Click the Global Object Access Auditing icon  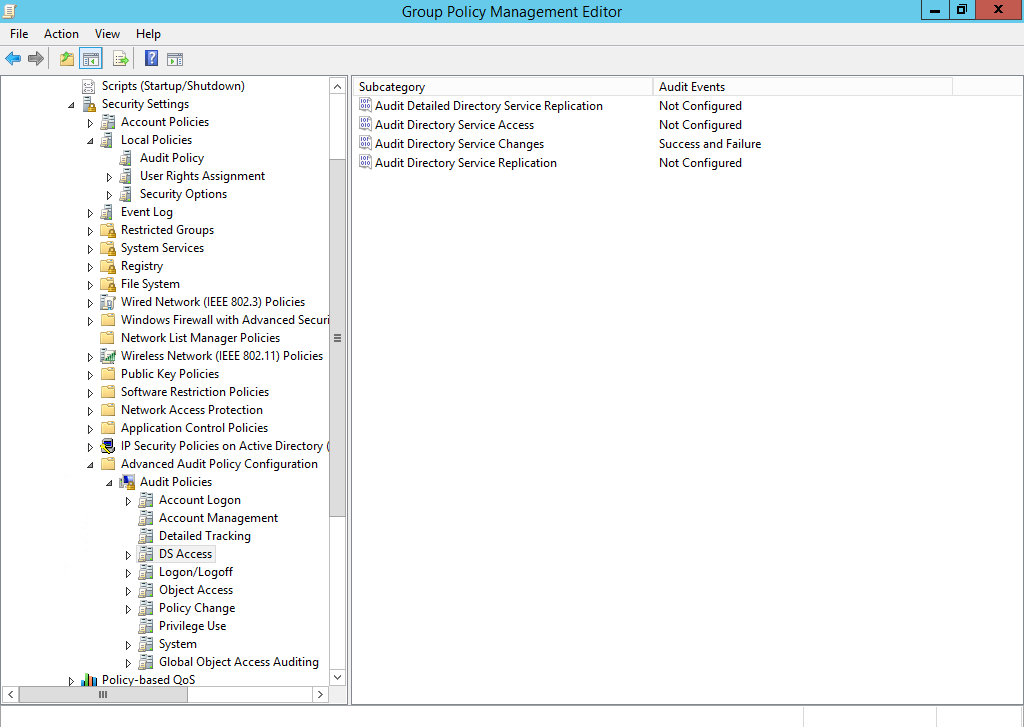click(x=146, y=662)
